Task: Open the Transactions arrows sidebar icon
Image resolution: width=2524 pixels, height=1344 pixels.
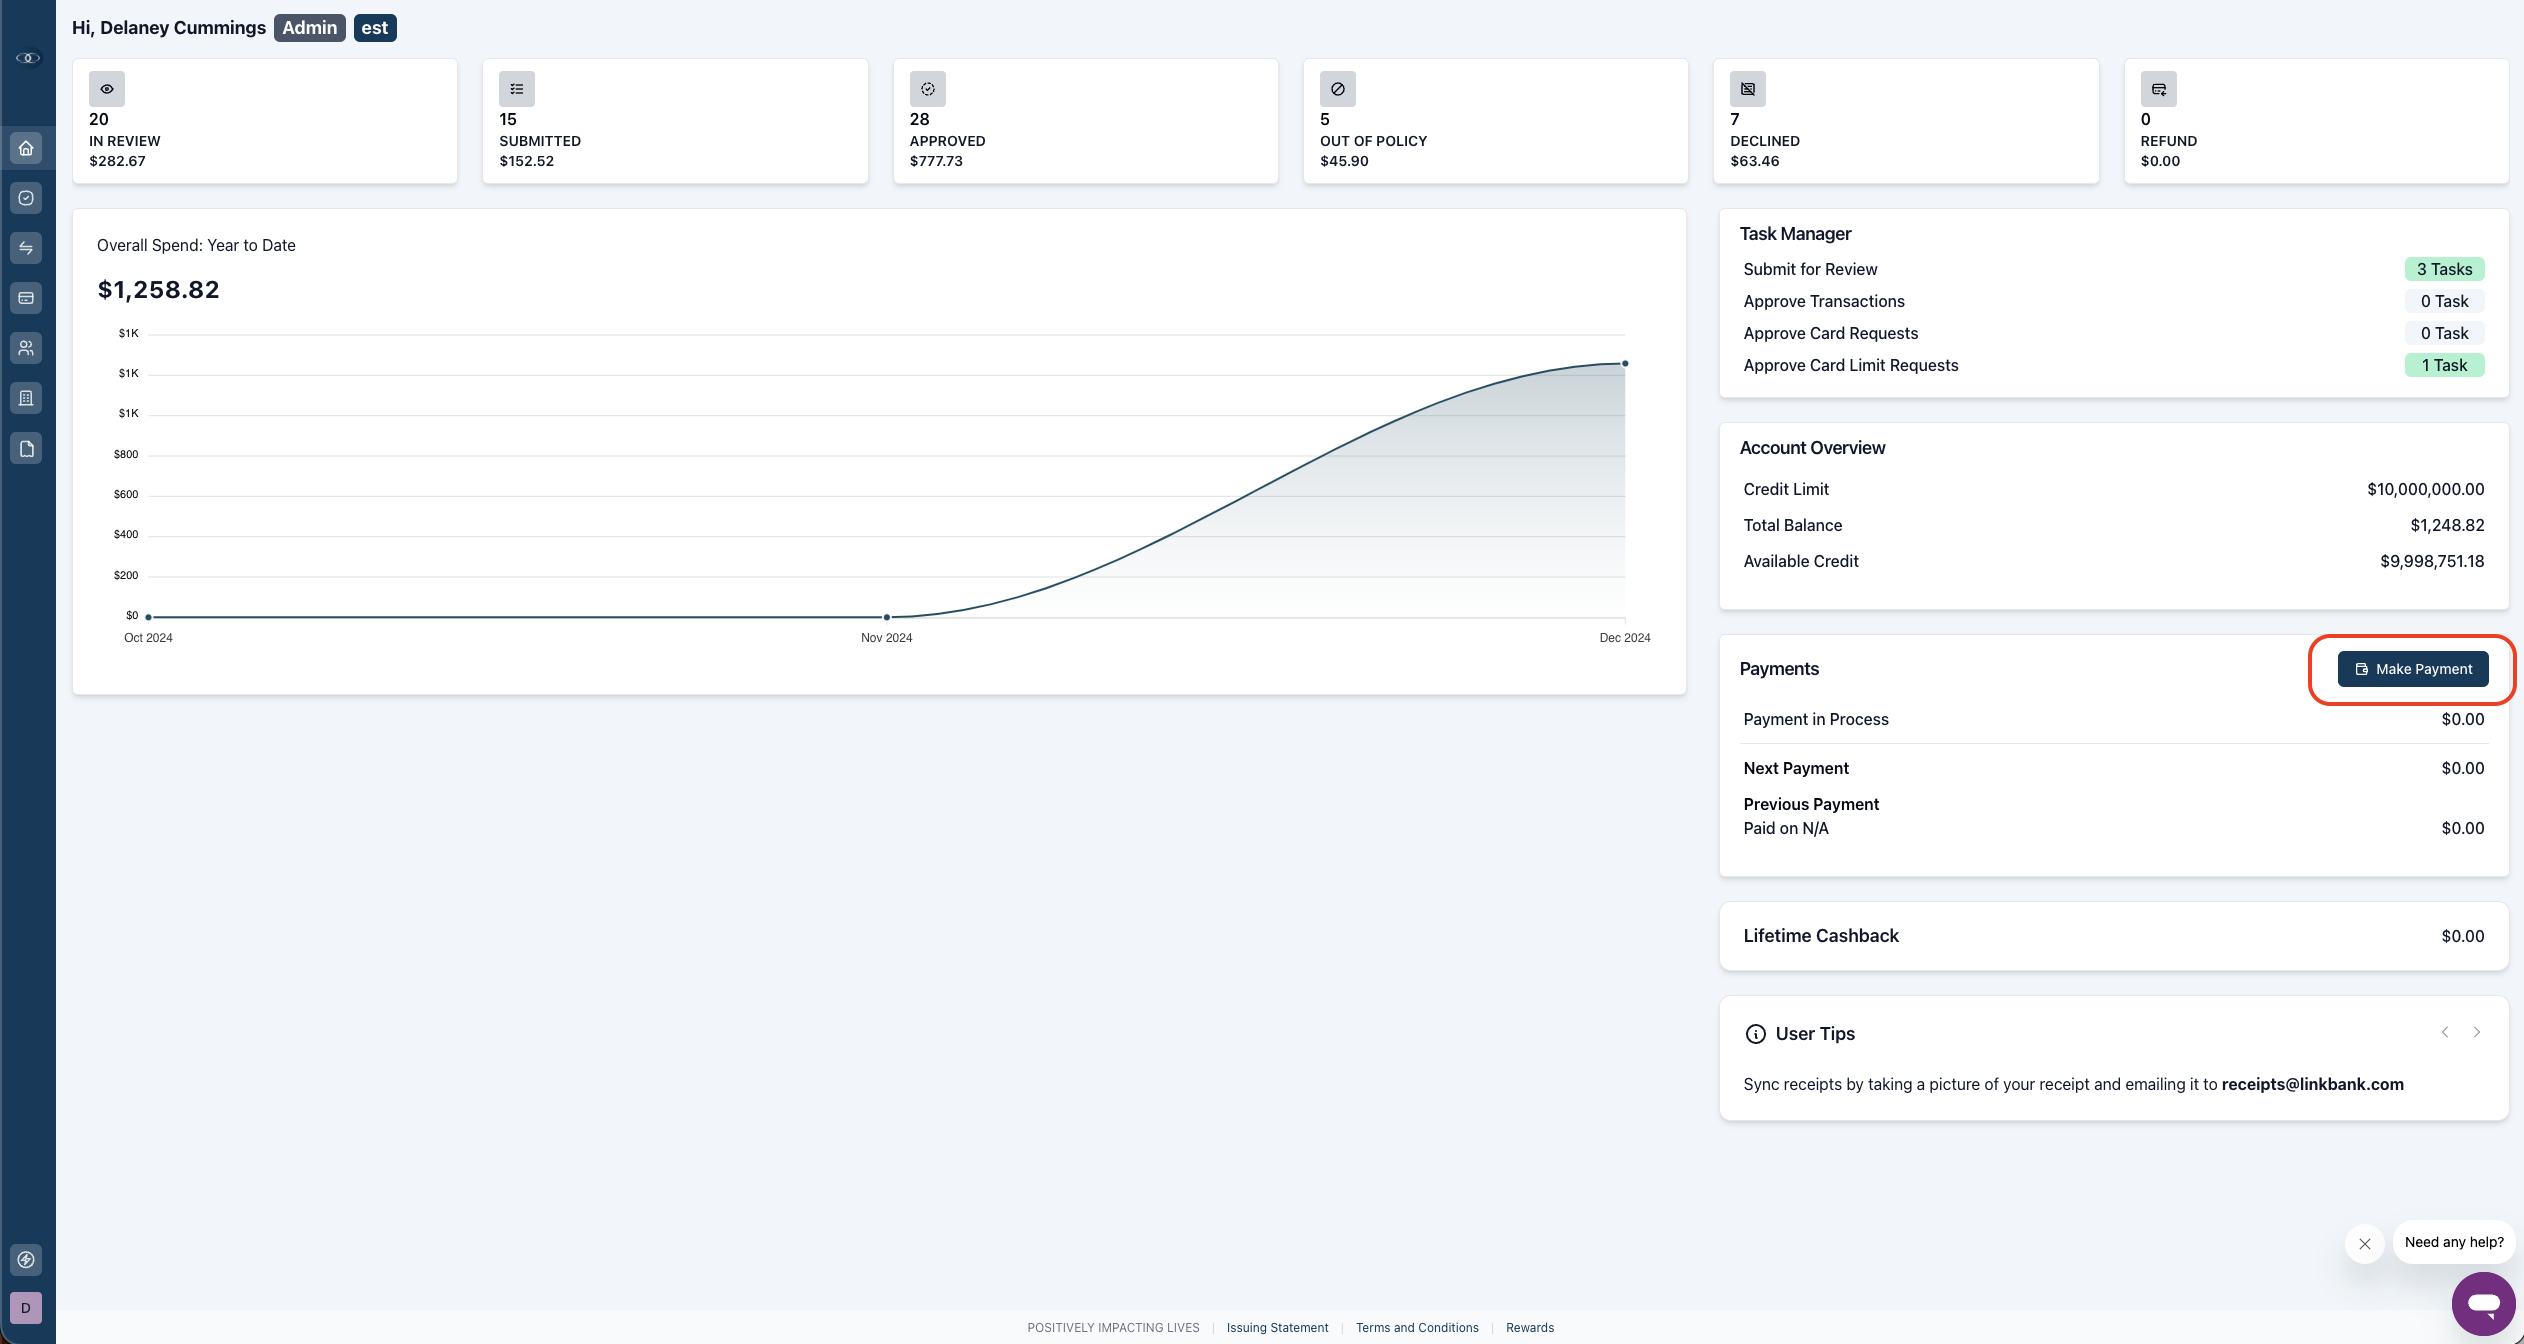Action: point(26,248)
